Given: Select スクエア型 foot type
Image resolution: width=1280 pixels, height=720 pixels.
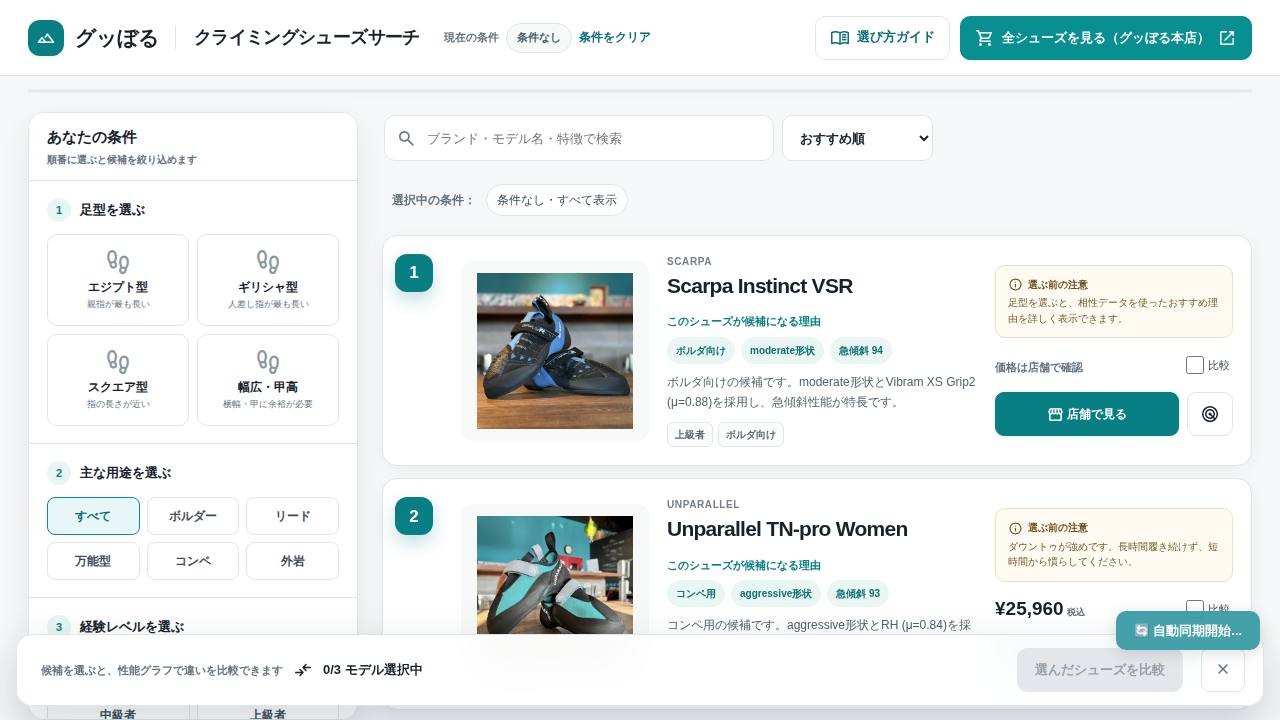Looking at the screenshot, I should click(x=118, y=380).
